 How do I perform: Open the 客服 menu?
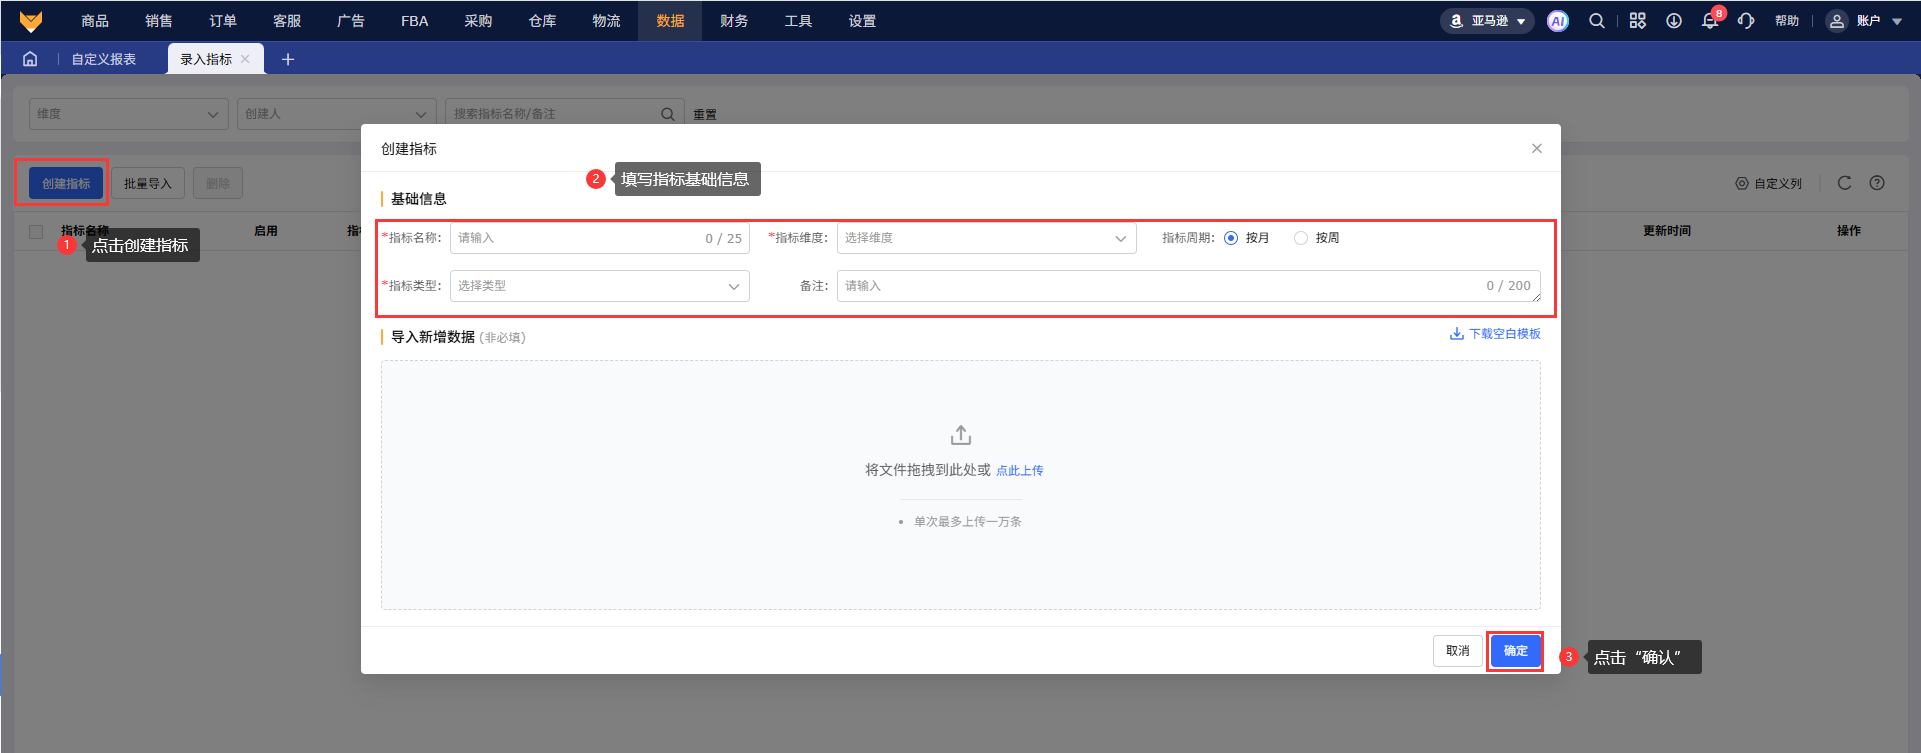[x=287, y=21]
